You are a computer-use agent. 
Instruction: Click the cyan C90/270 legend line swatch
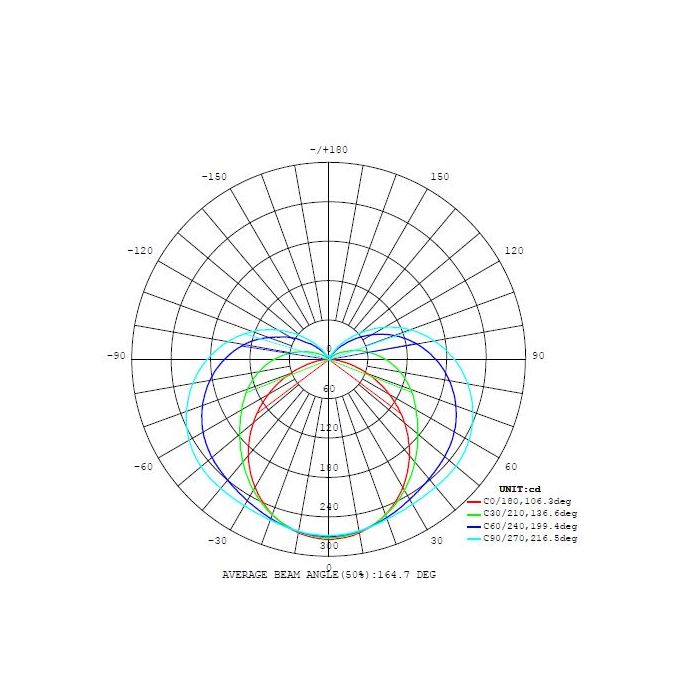pyautogui.click(x=474, y=539)
